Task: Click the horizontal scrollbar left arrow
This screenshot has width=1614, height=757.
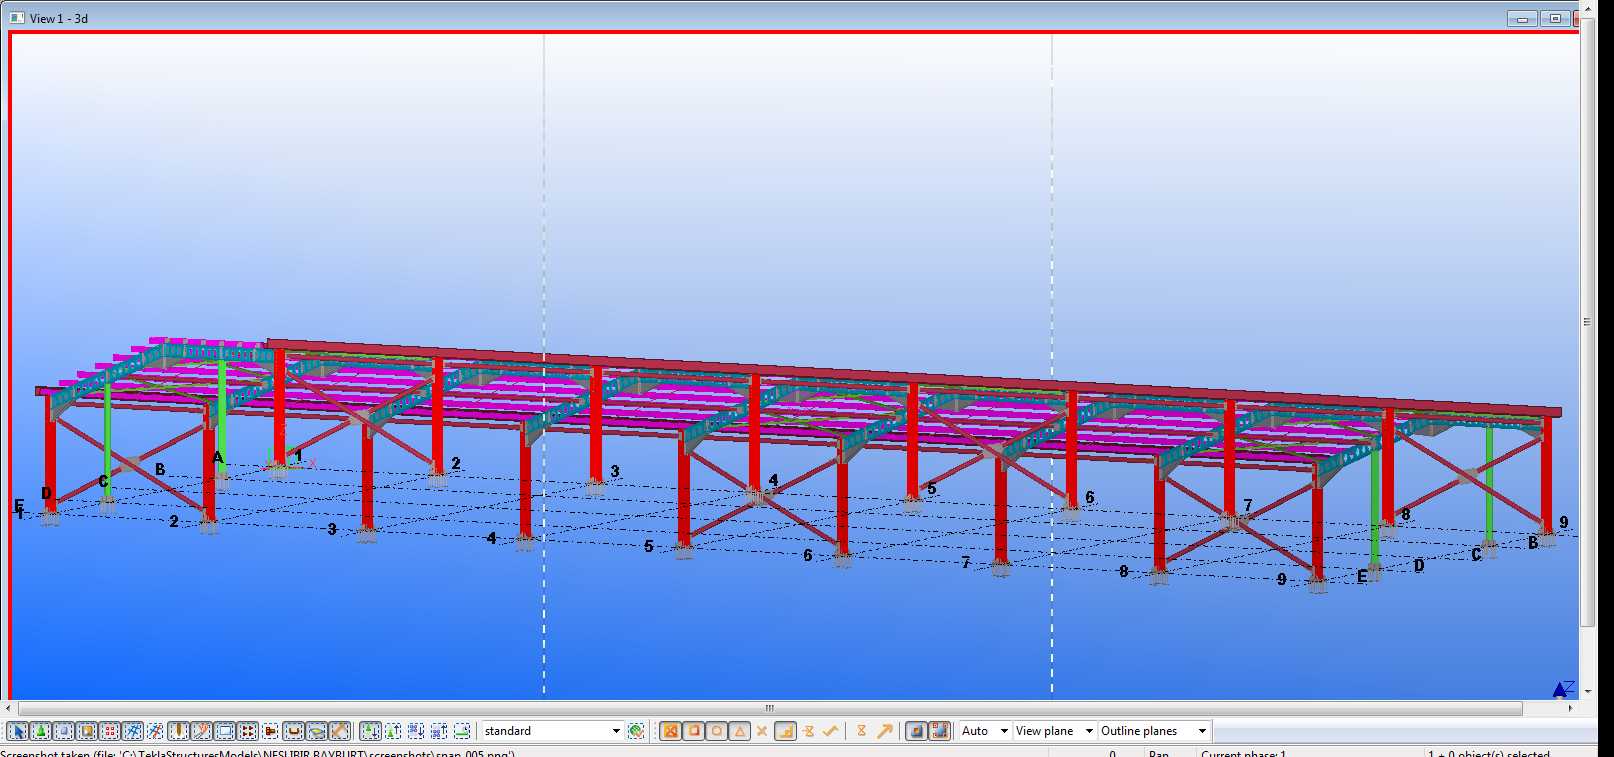Action: coord(8,708)
